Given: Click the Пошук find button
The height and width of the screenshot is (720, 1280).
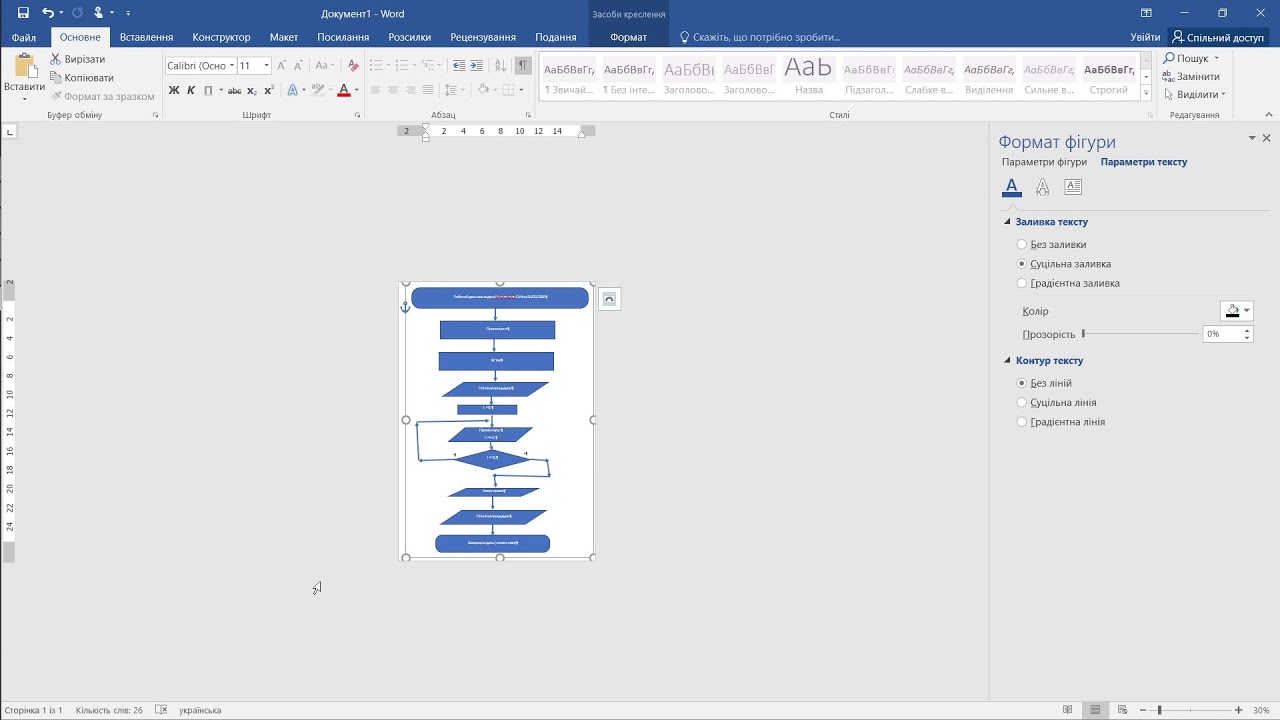Looking at the screenshot, I should [x=1191, y=59].
